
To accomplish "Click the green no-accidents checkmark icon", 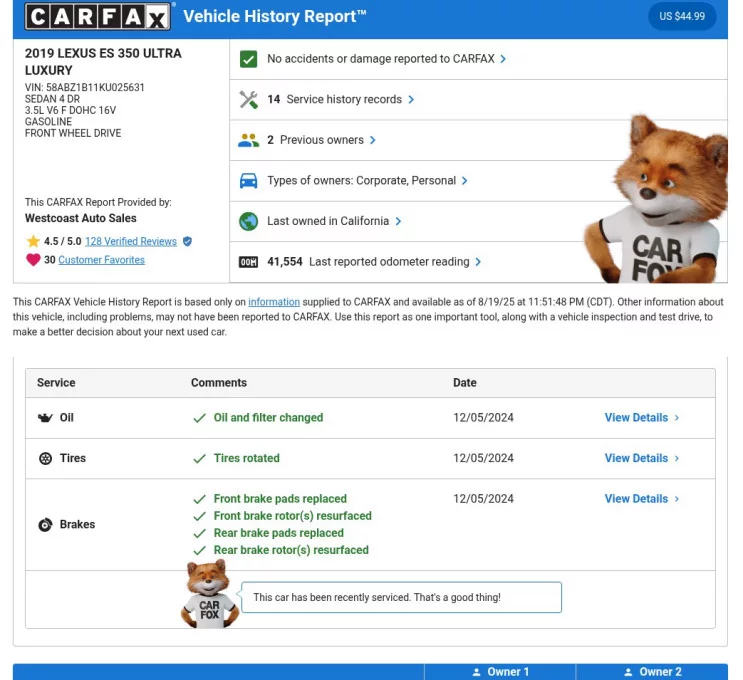I will [249, 59].
